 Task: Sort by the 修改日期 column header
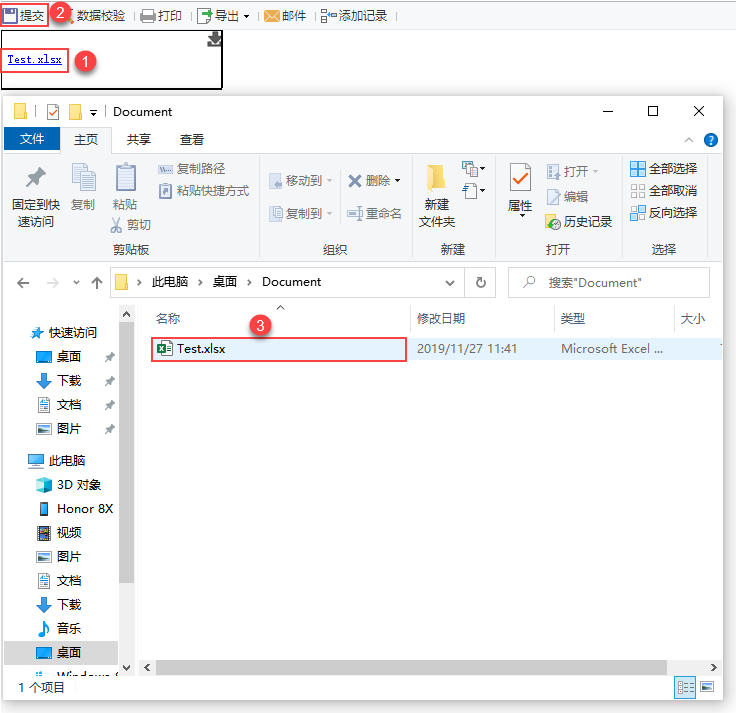(441, 319)
